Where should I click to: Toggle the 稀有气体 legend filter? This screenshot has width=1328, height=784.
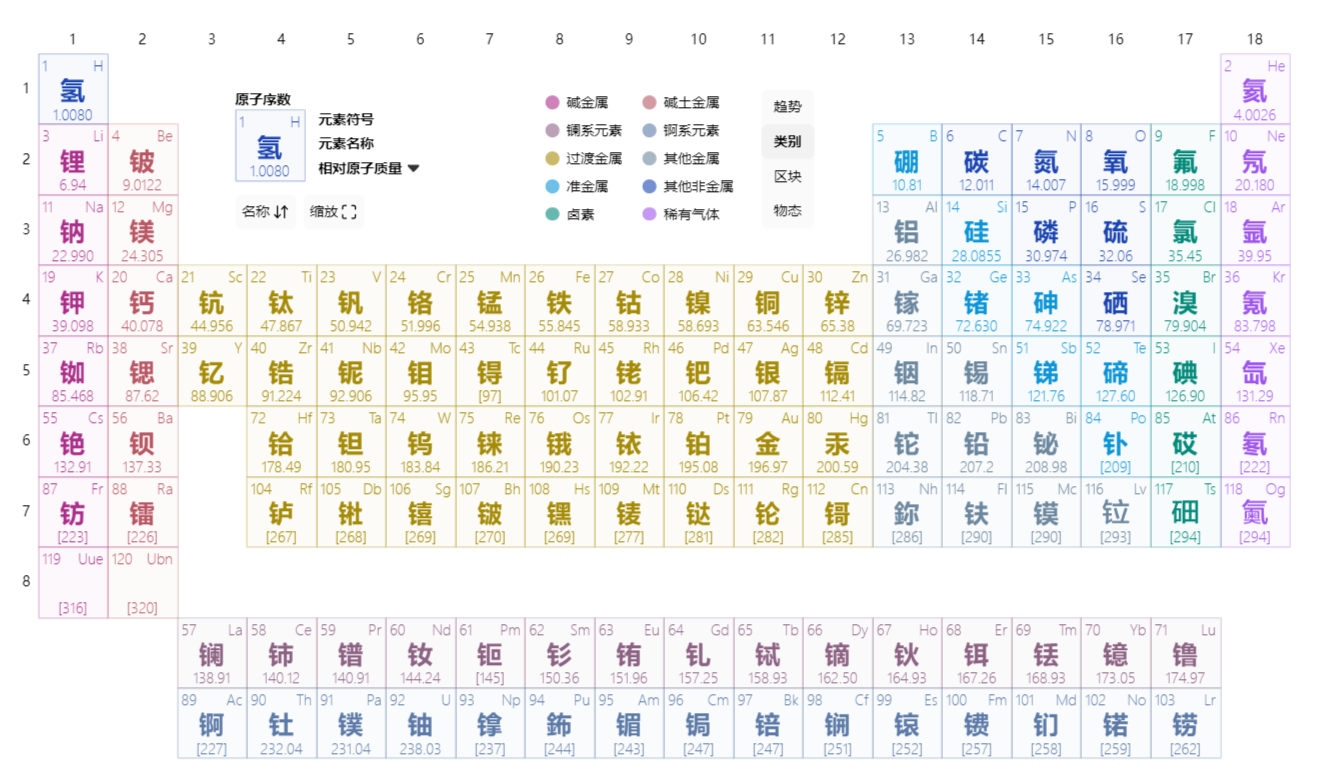click(680, 215)
